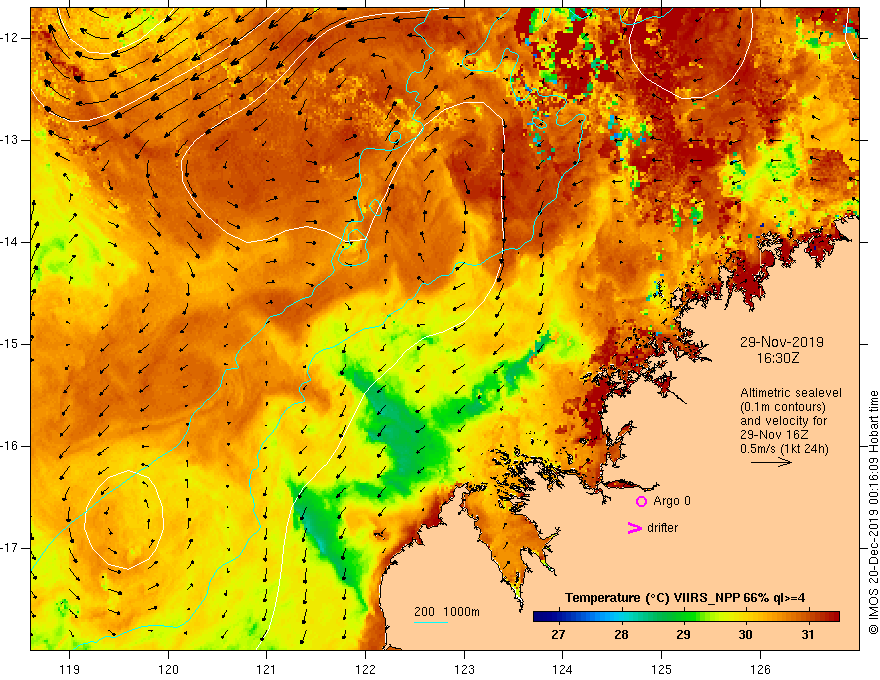Click the latitude axis label '-12'
Image resolution: width=880 pixels, height=680 pixels.
coord(10,38)
